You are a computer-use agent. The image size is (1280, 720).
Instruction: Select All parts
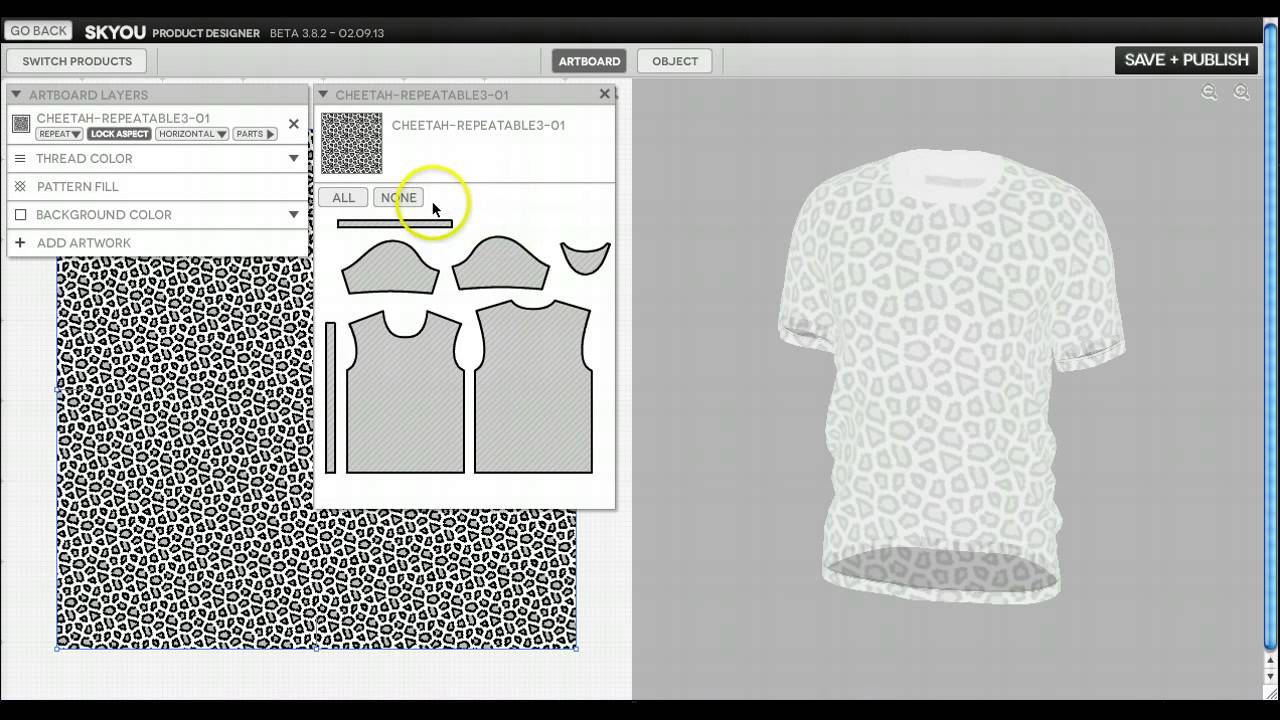coord(343,198)
